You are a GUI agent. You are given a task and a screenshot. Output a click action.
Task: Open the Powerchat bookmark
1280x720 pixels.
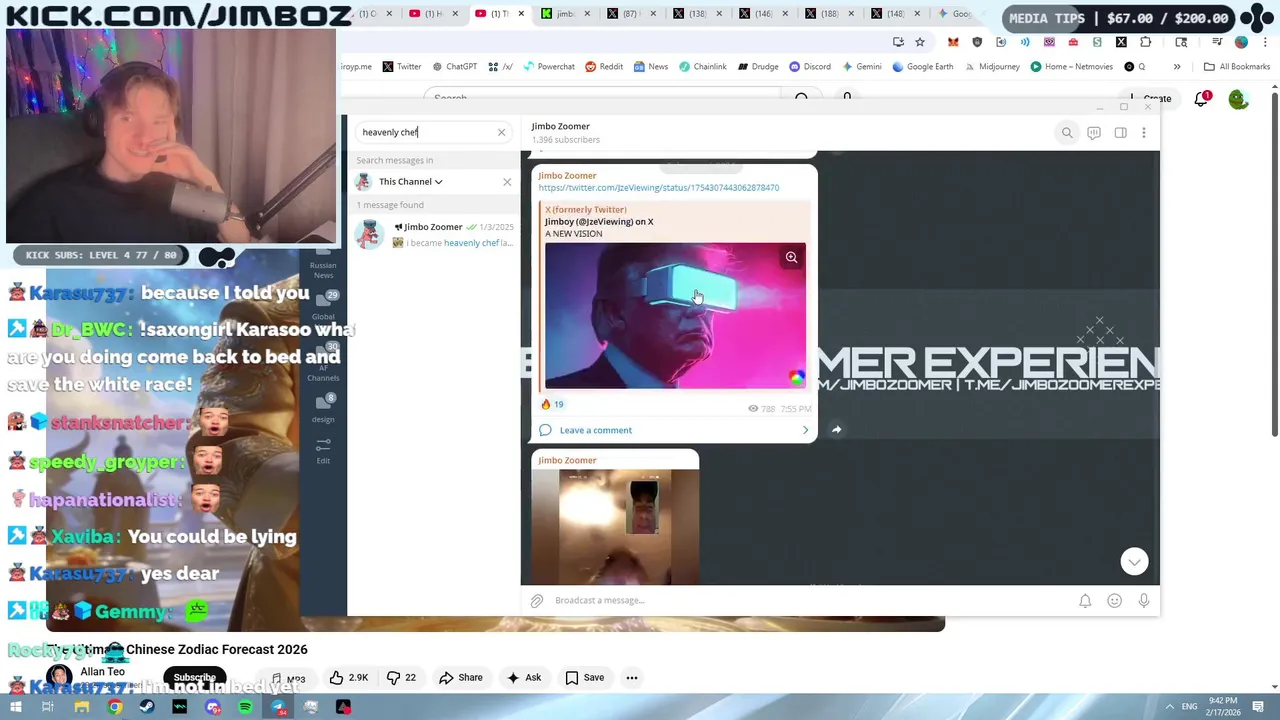coord(548,67)
